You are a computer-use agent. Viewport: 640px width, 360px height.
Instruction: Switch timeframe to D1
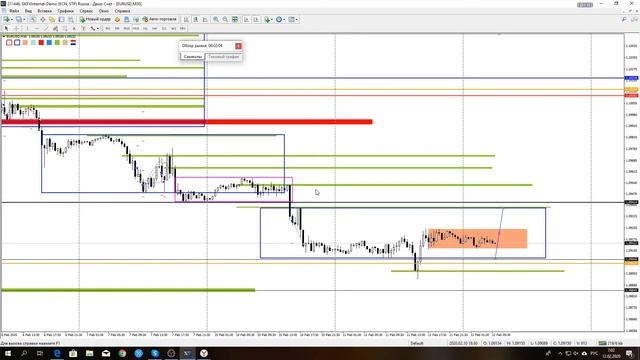coord(164,28)
